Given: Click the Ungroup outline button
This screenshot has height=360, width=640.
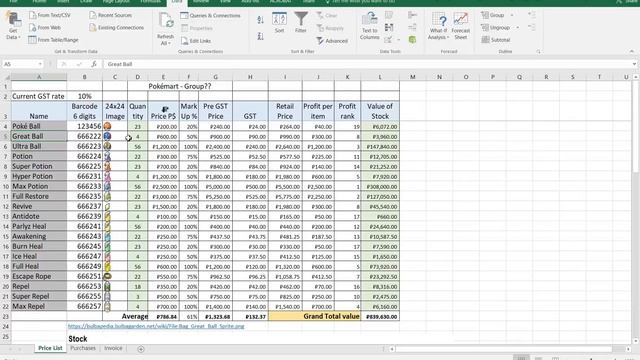Looking at the screenshot, I should point(495,28).
